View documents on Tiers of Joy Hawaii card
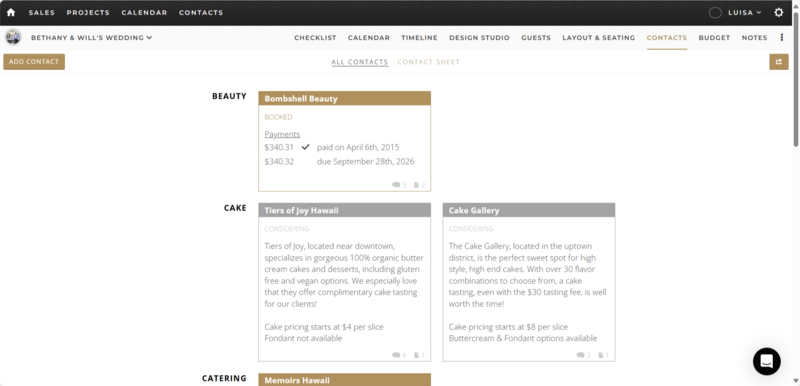This screenshot has height=386, width=800. (x=419, y=355)
